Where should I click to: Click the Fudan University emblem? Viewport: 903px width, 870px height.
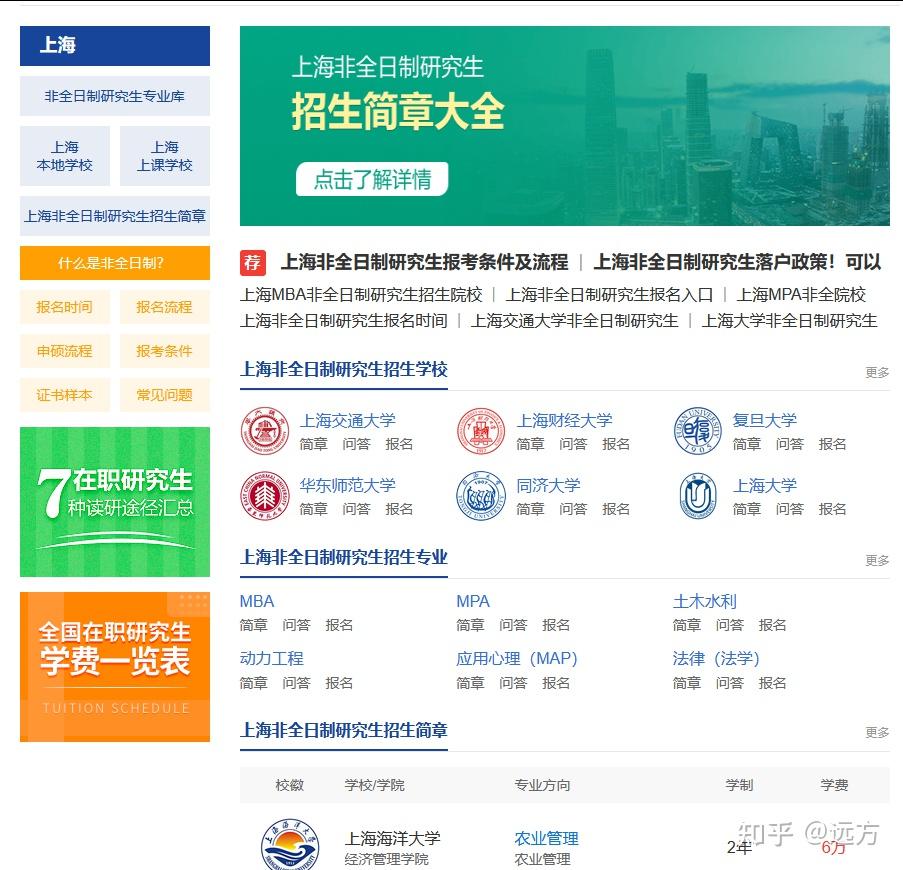pos(697,431)
